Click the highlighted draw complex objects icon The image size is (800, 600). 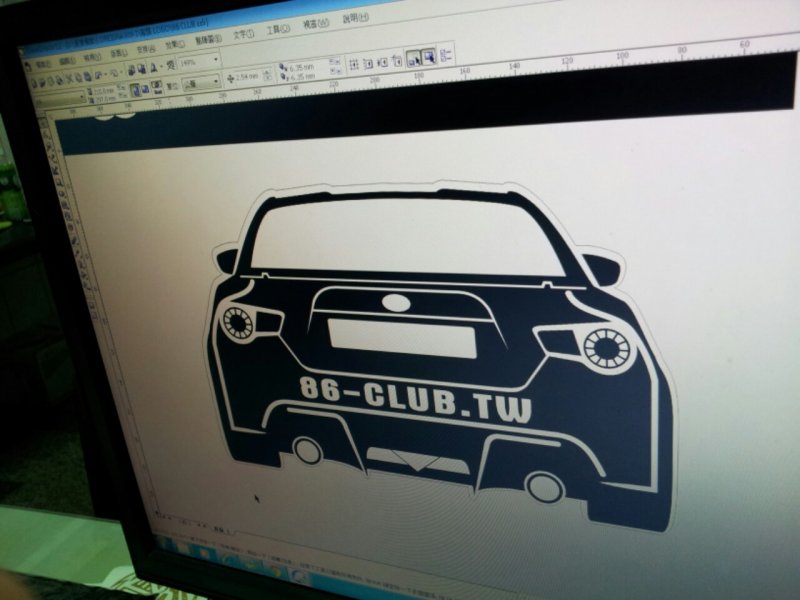(x=427, y=57)
